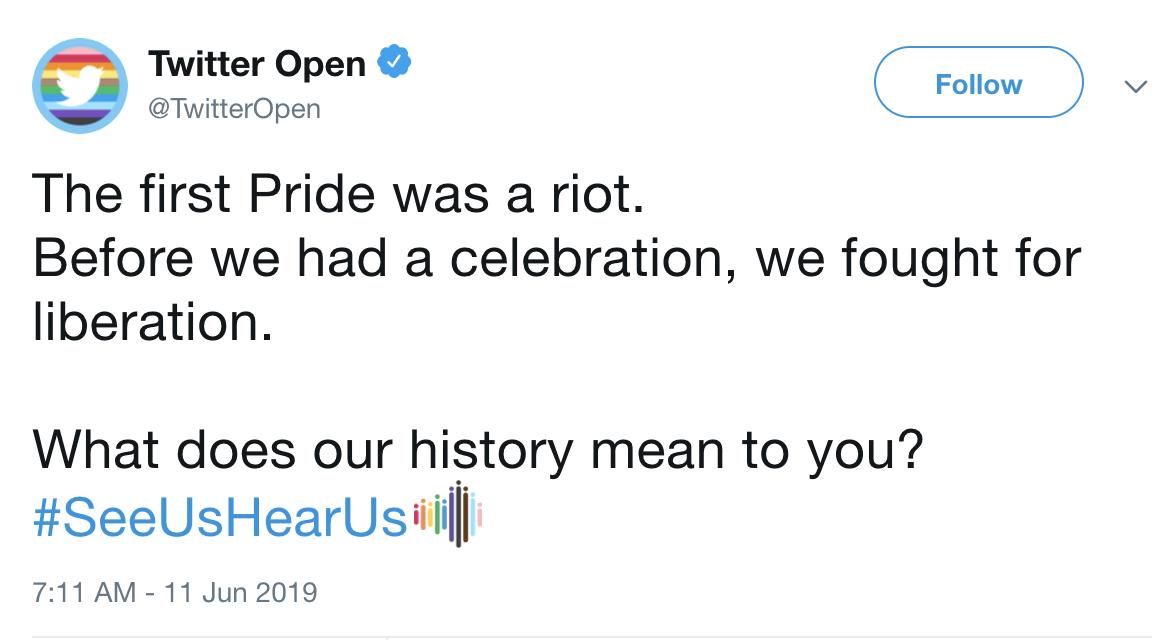Open the #SeeUsHearUs hashtag link
Image resolution: width=1172 pixels, height=640 pixels.
point(220,517)
